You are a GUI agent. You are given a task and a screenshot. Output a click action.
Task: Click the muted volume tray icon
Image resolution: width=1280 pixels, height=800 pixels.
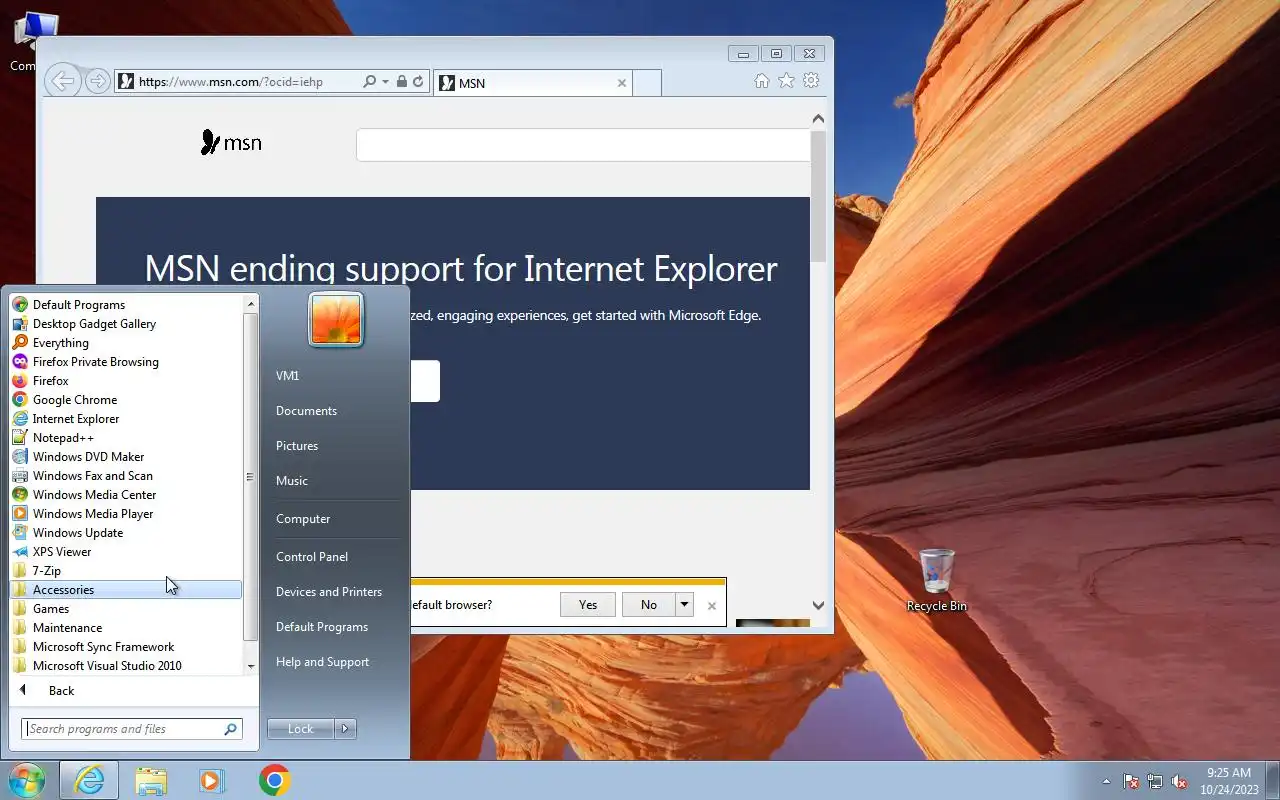(x=1179, y=782)
